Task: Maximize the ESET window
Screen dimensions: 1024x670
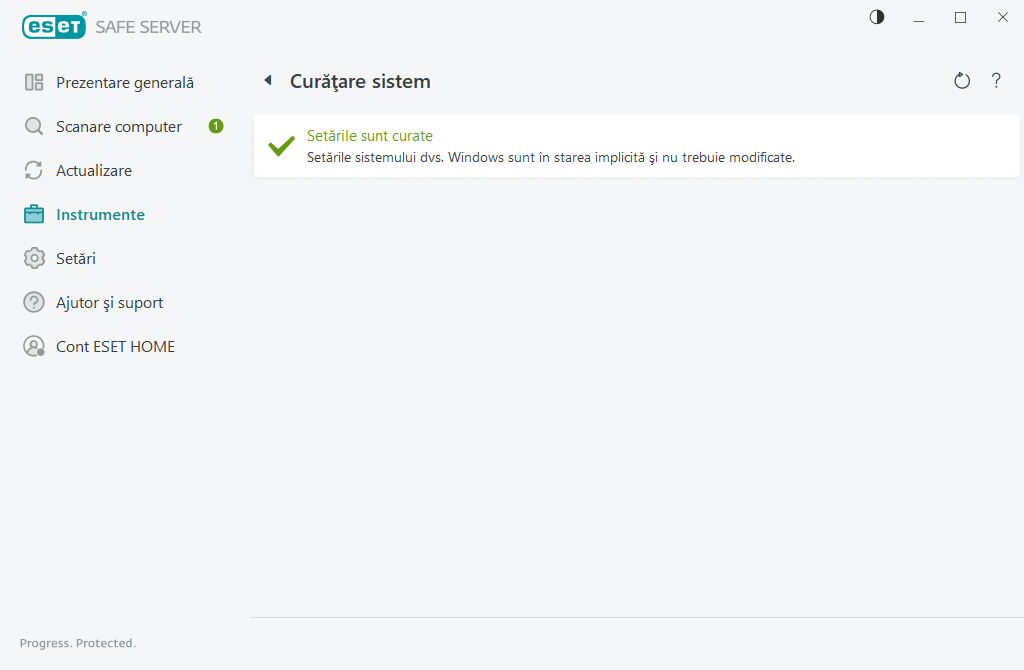Action: pyautogui.click(x=960, y=17)
